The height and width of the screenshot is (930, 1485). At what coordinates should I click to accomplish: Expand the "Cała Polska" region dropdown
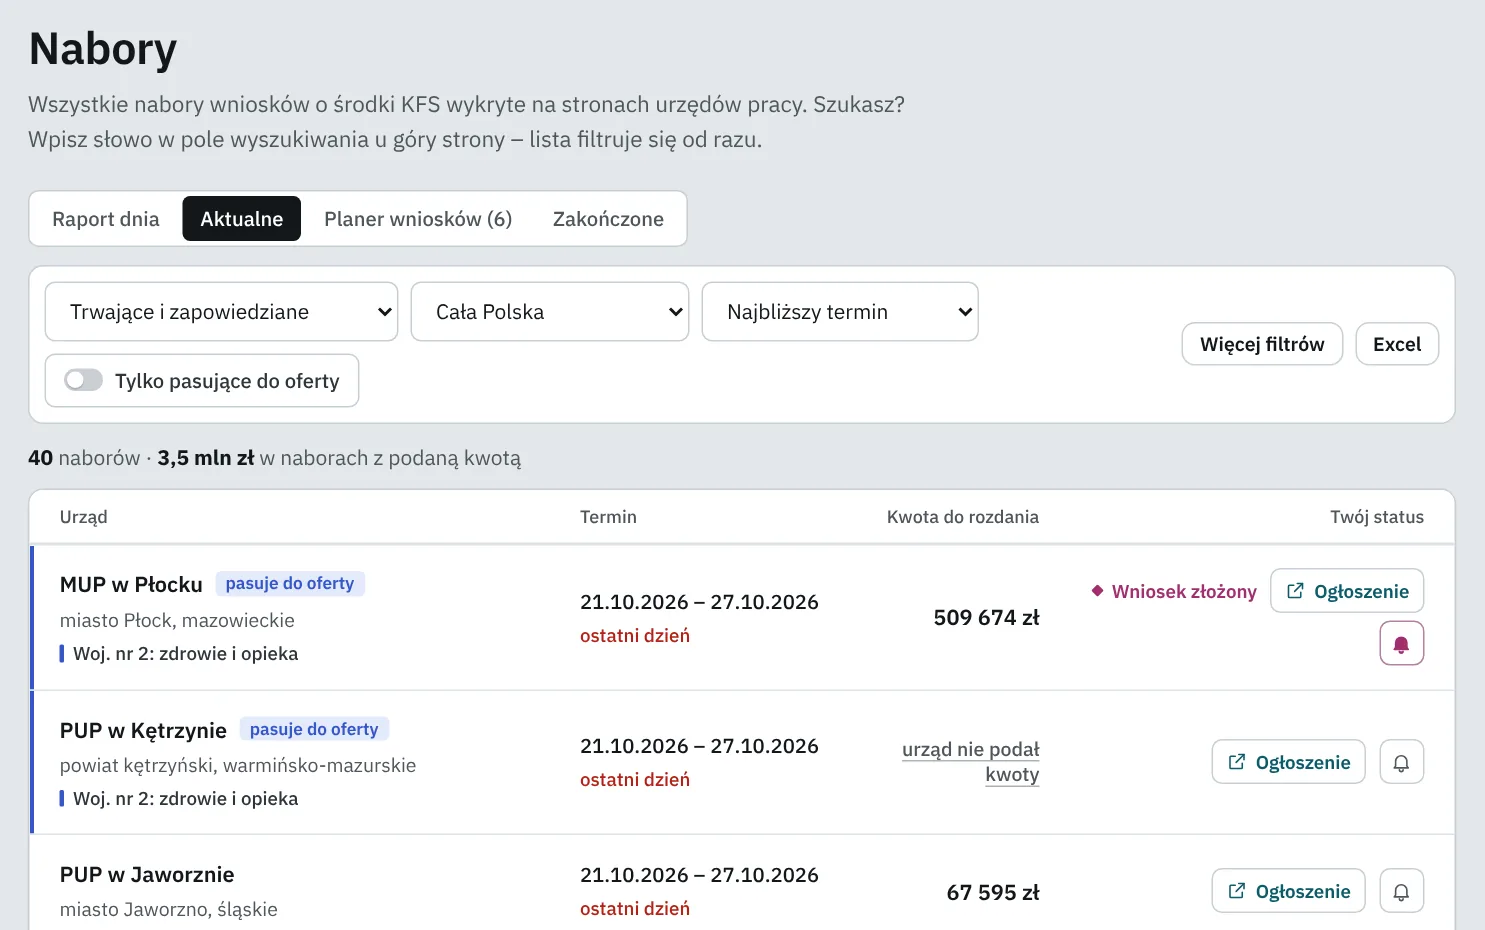pyautogui.click(x=550, y=312)
